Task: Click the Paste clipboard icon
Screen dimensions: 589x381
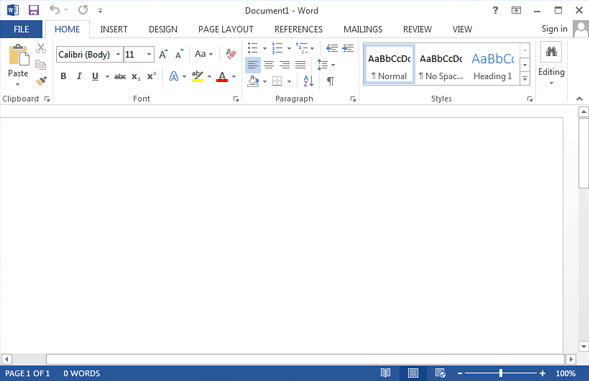Action: (x=18, y=55)
